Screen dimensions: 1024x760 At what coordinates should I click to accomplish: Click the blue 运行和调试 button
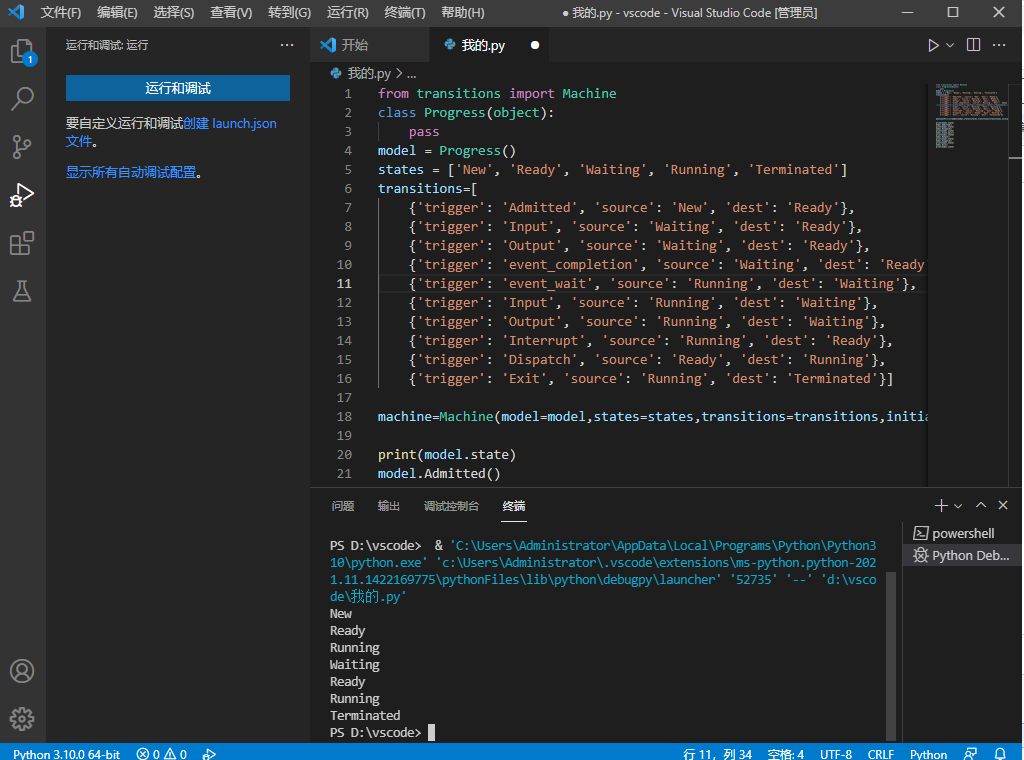(x=178, y=88)
